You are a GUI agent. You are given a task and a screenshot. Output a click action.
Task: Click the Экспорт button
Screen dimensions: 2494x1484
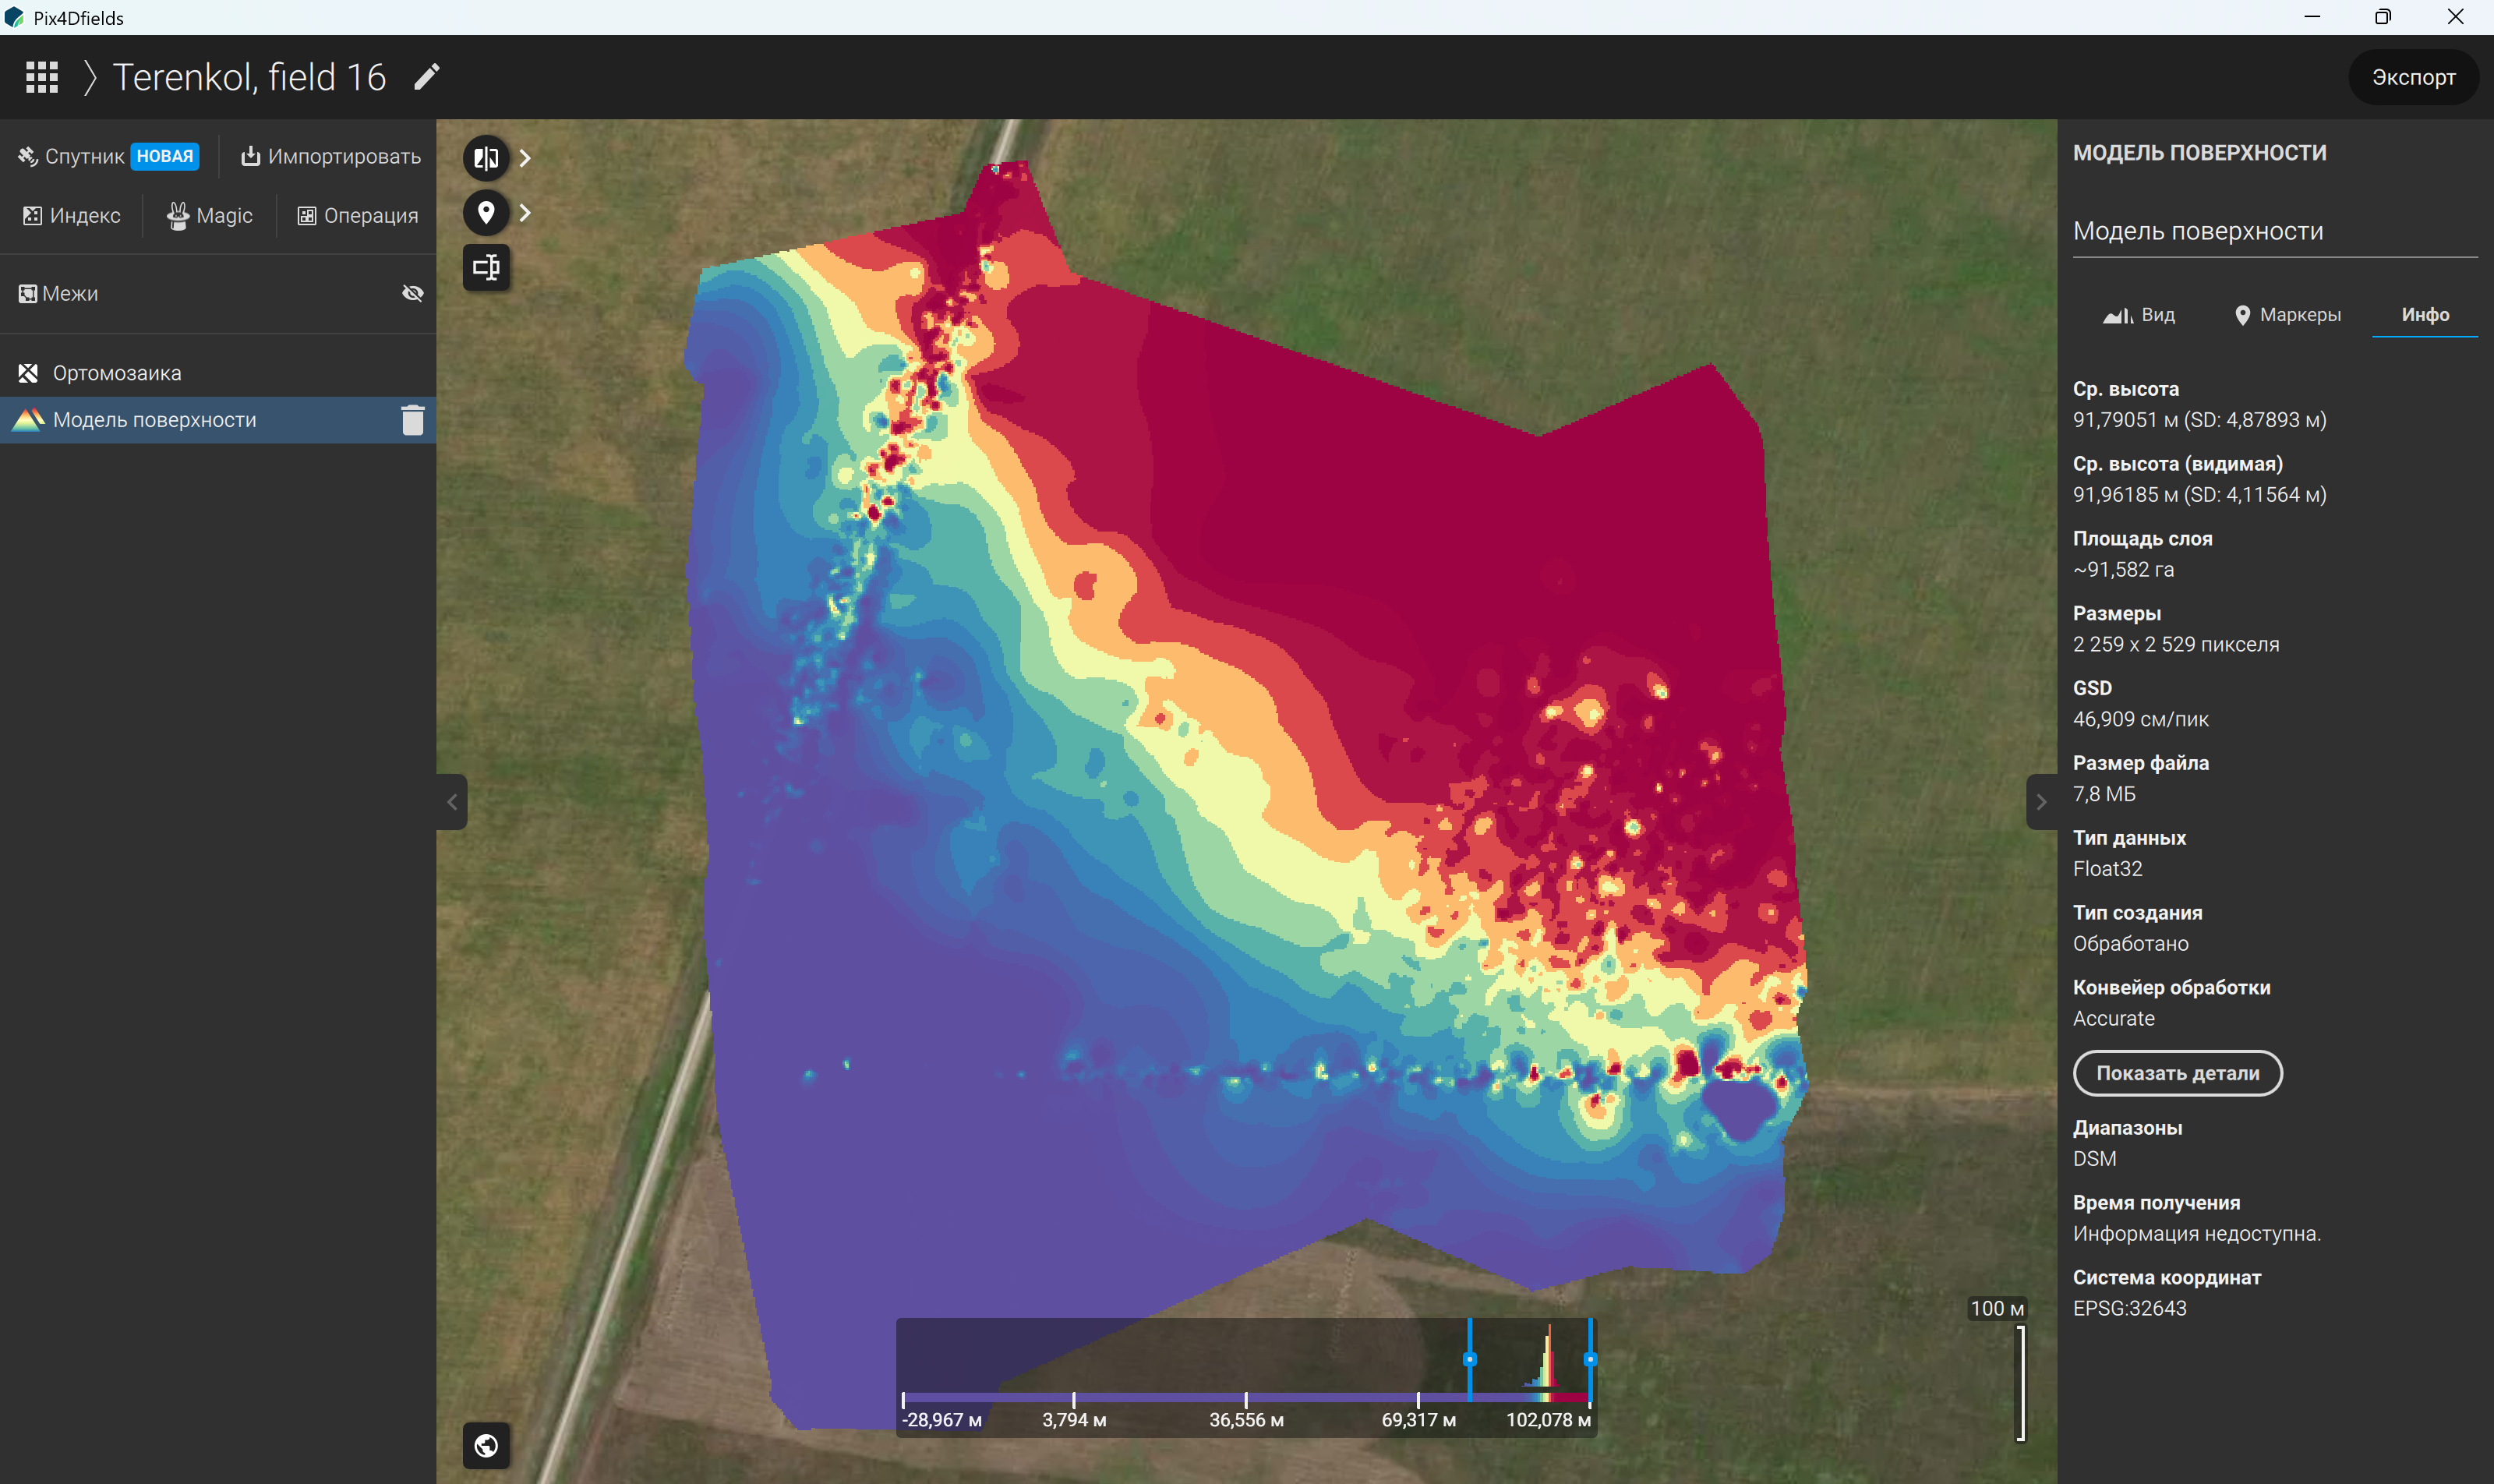click(2413, 77)
